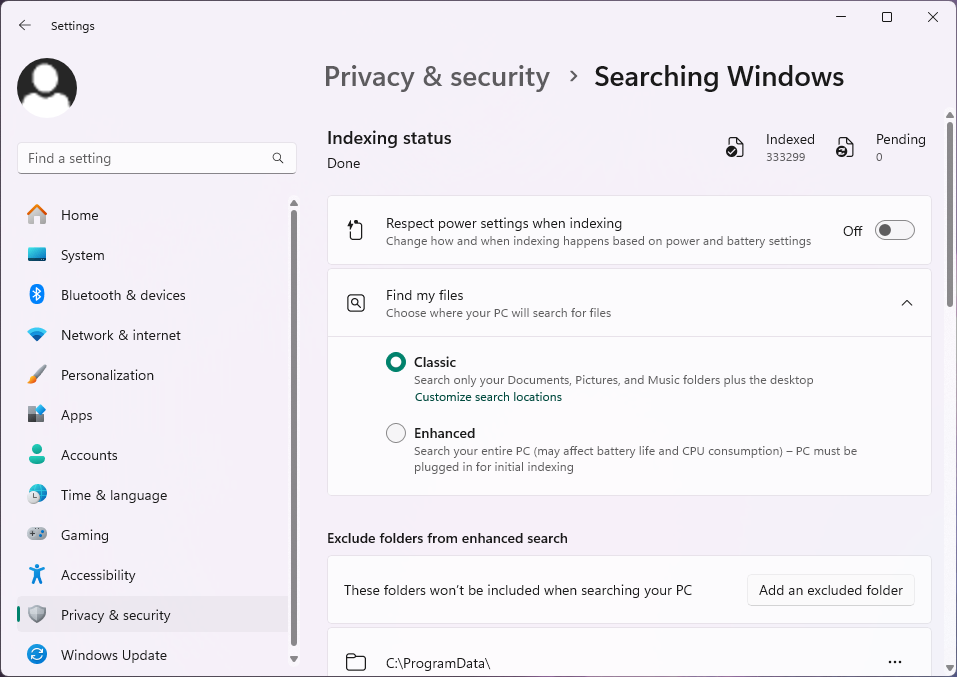
Task: Toggle Respect power settings when indexing
Action: [894, 230]
